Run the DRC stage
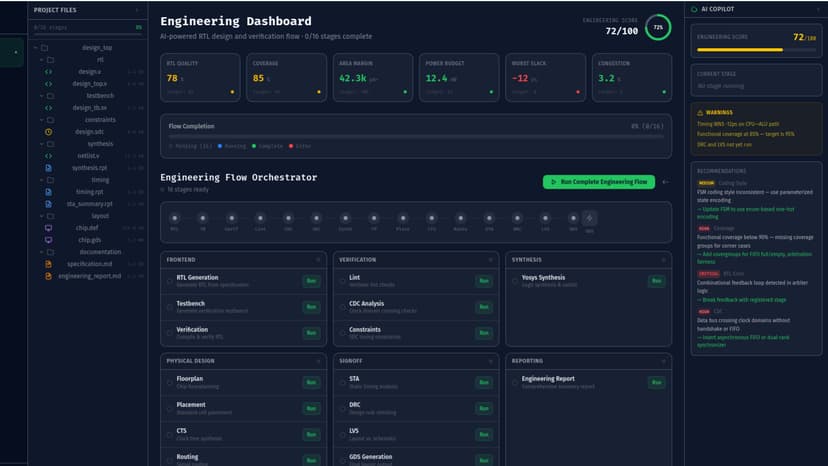828x466 pixels. [484, 408]
